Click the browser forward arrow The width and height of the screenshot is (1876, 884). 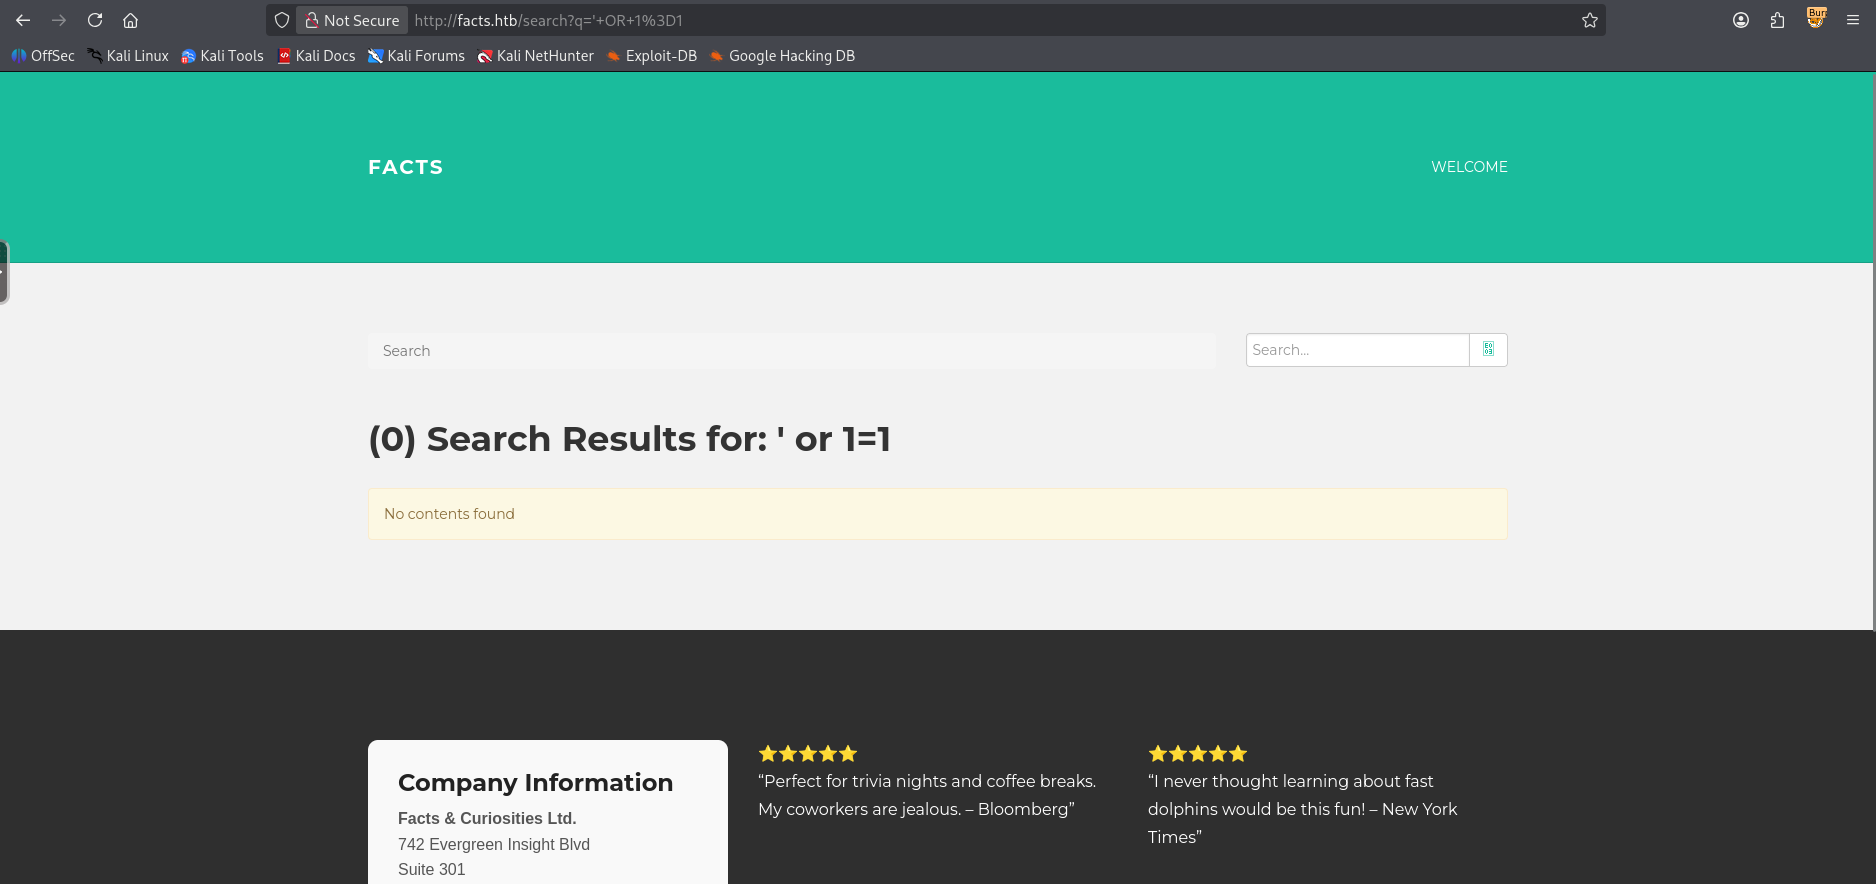point(59,20)
